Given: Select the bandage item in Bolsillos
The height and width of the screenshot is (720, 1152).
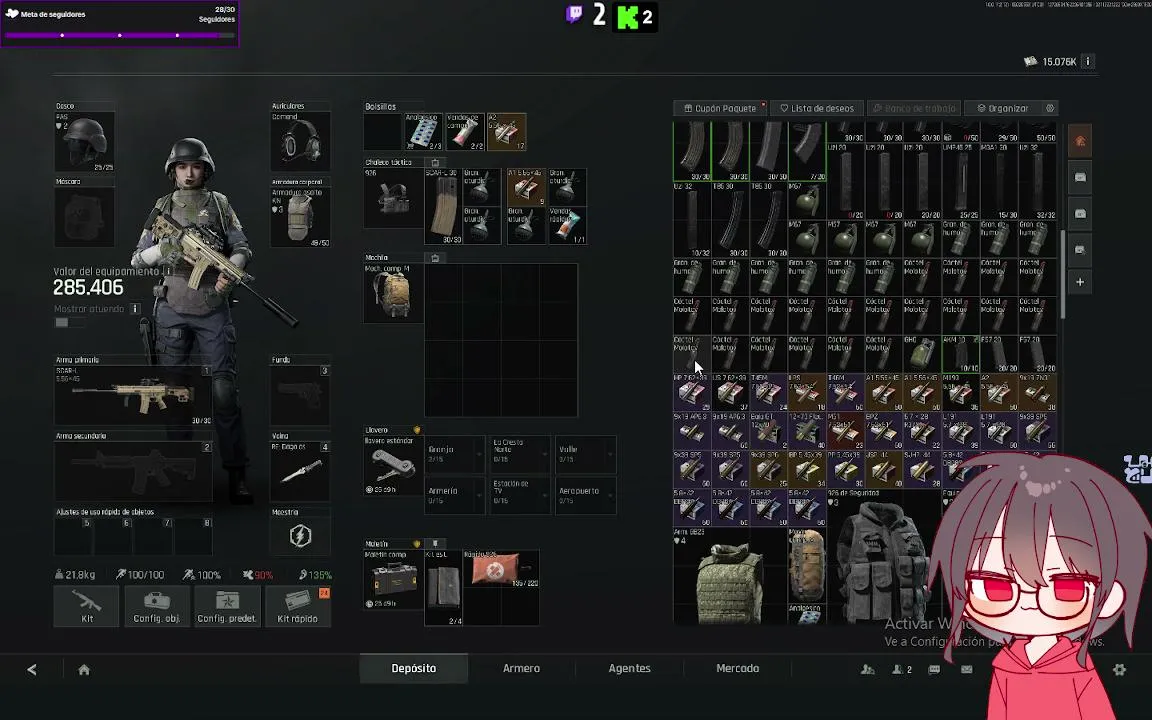Looking at the screenshot, I should click(x=465, y=132).
